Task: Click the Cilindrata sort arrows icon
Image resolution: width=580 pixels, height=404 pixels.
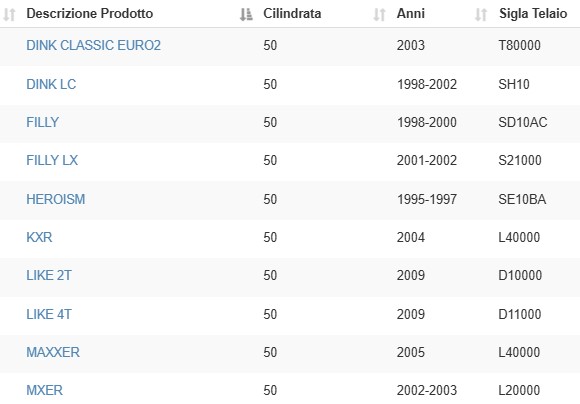Action: 379,14
